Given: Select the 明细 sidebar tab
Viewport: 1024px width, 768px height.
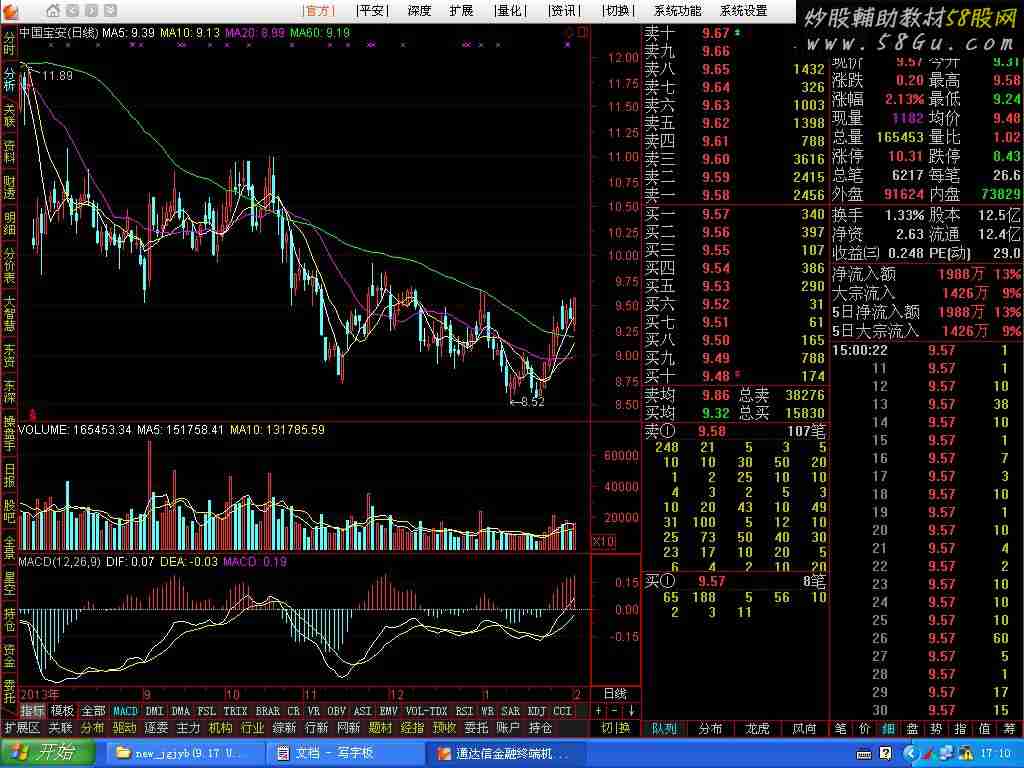Looking at the screenshot, I should 9,224.
